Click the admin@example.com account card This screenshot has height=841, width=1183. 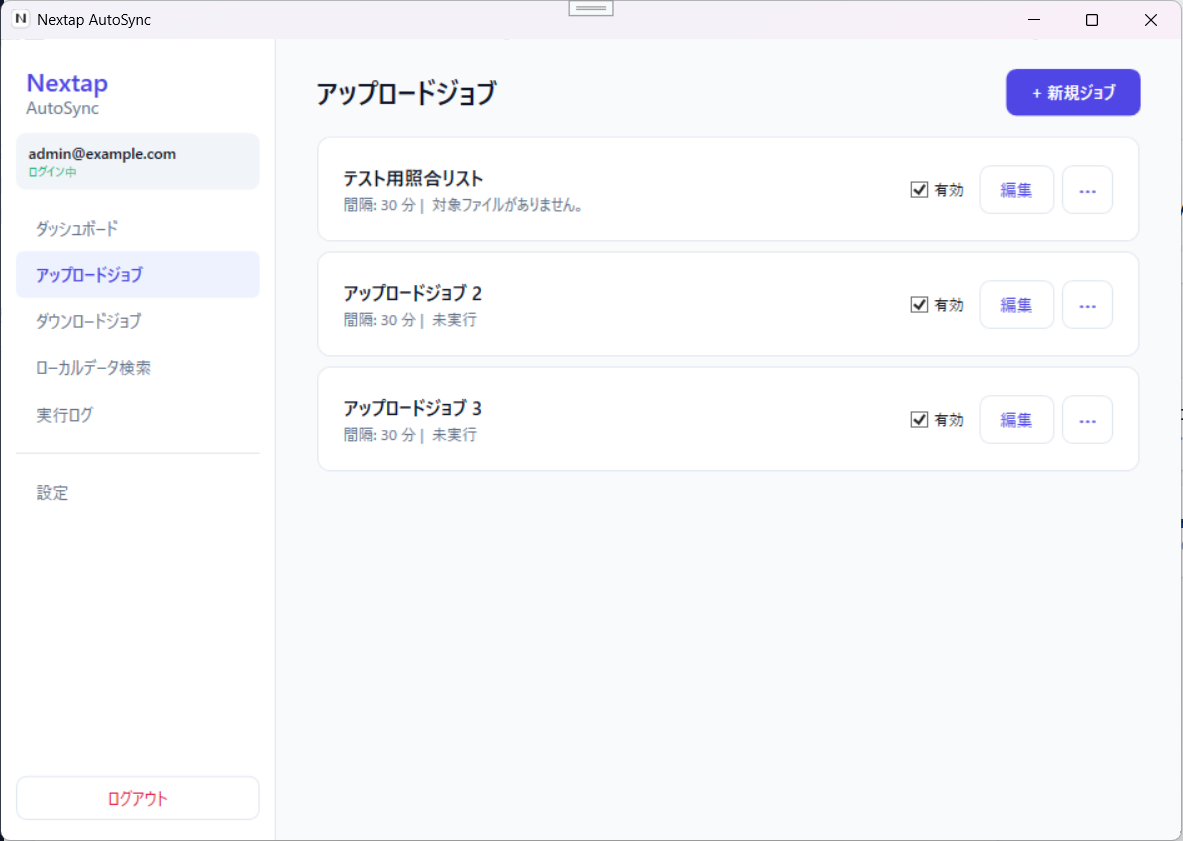tap(137, 161)
